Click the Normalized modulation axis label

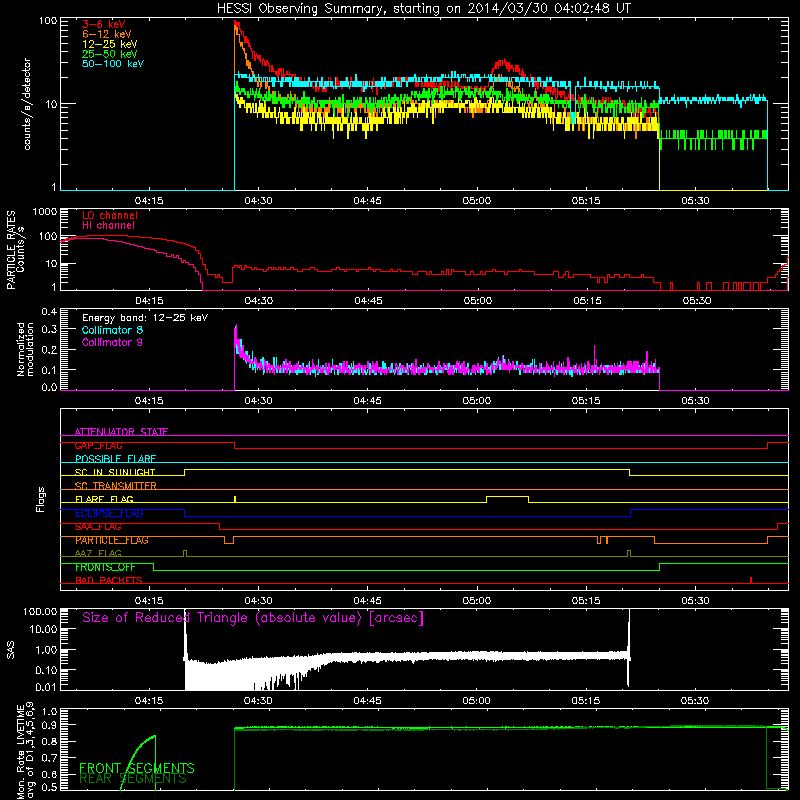(x=25, y=349)
